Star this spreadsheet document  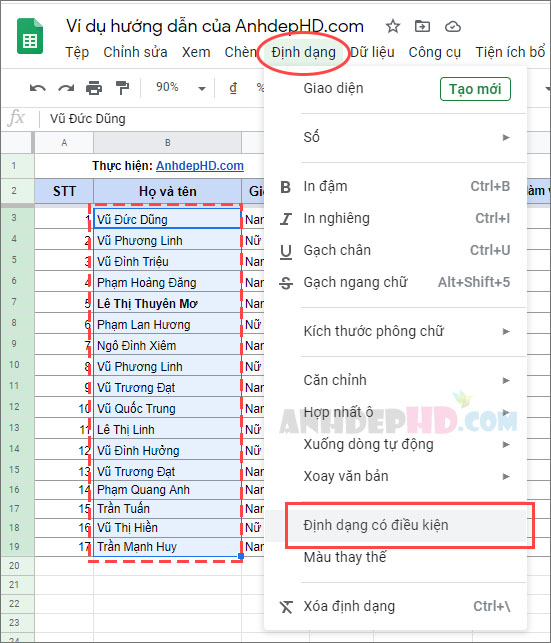(x=393, y=27)
